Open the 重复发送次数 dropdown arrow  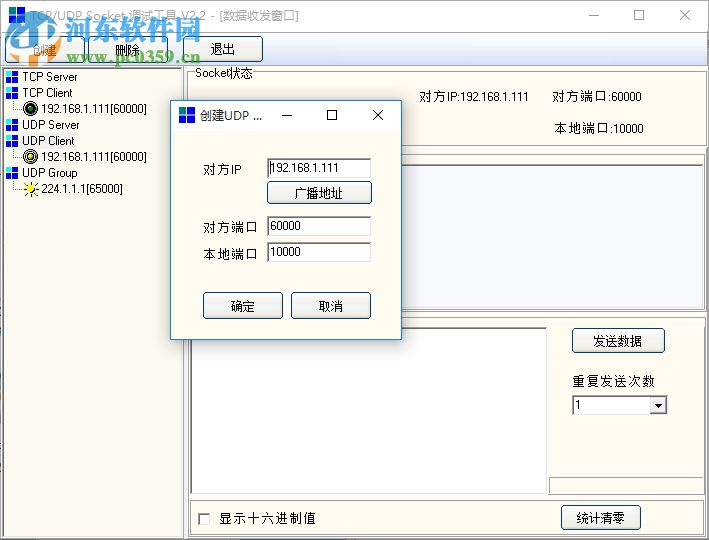coord(658,405)
